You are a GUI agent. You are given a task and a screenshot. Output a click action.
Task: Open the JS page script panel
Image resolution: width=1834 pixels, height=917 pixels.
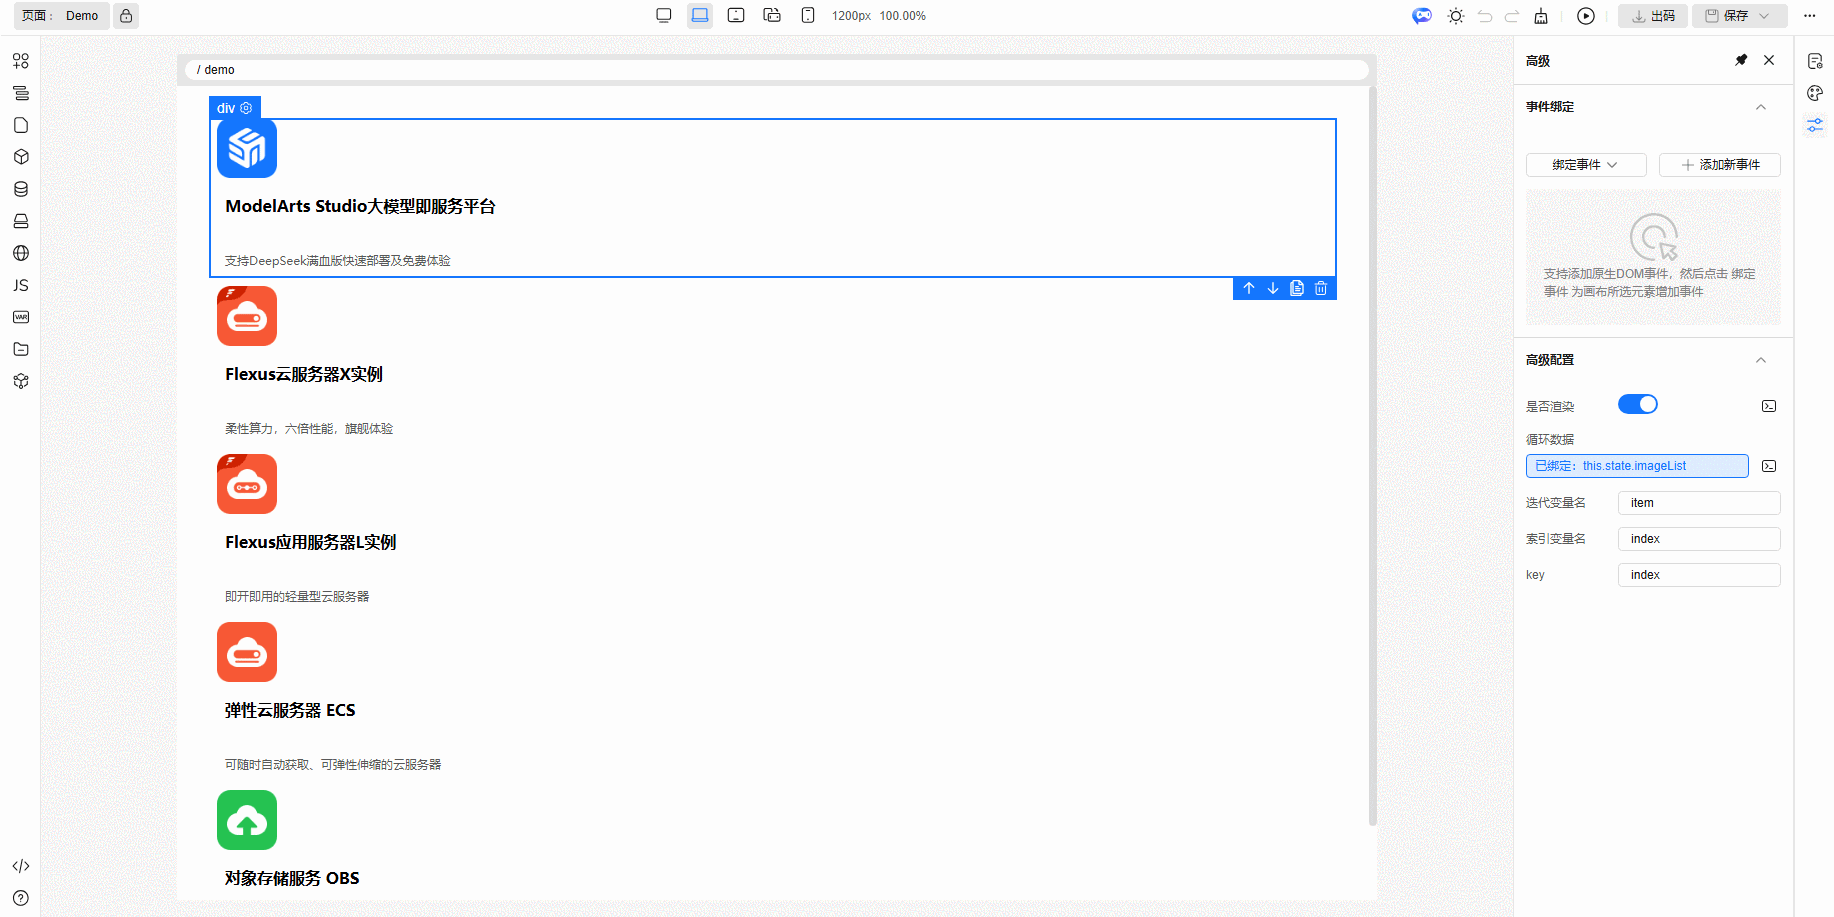tap(21, 285)
